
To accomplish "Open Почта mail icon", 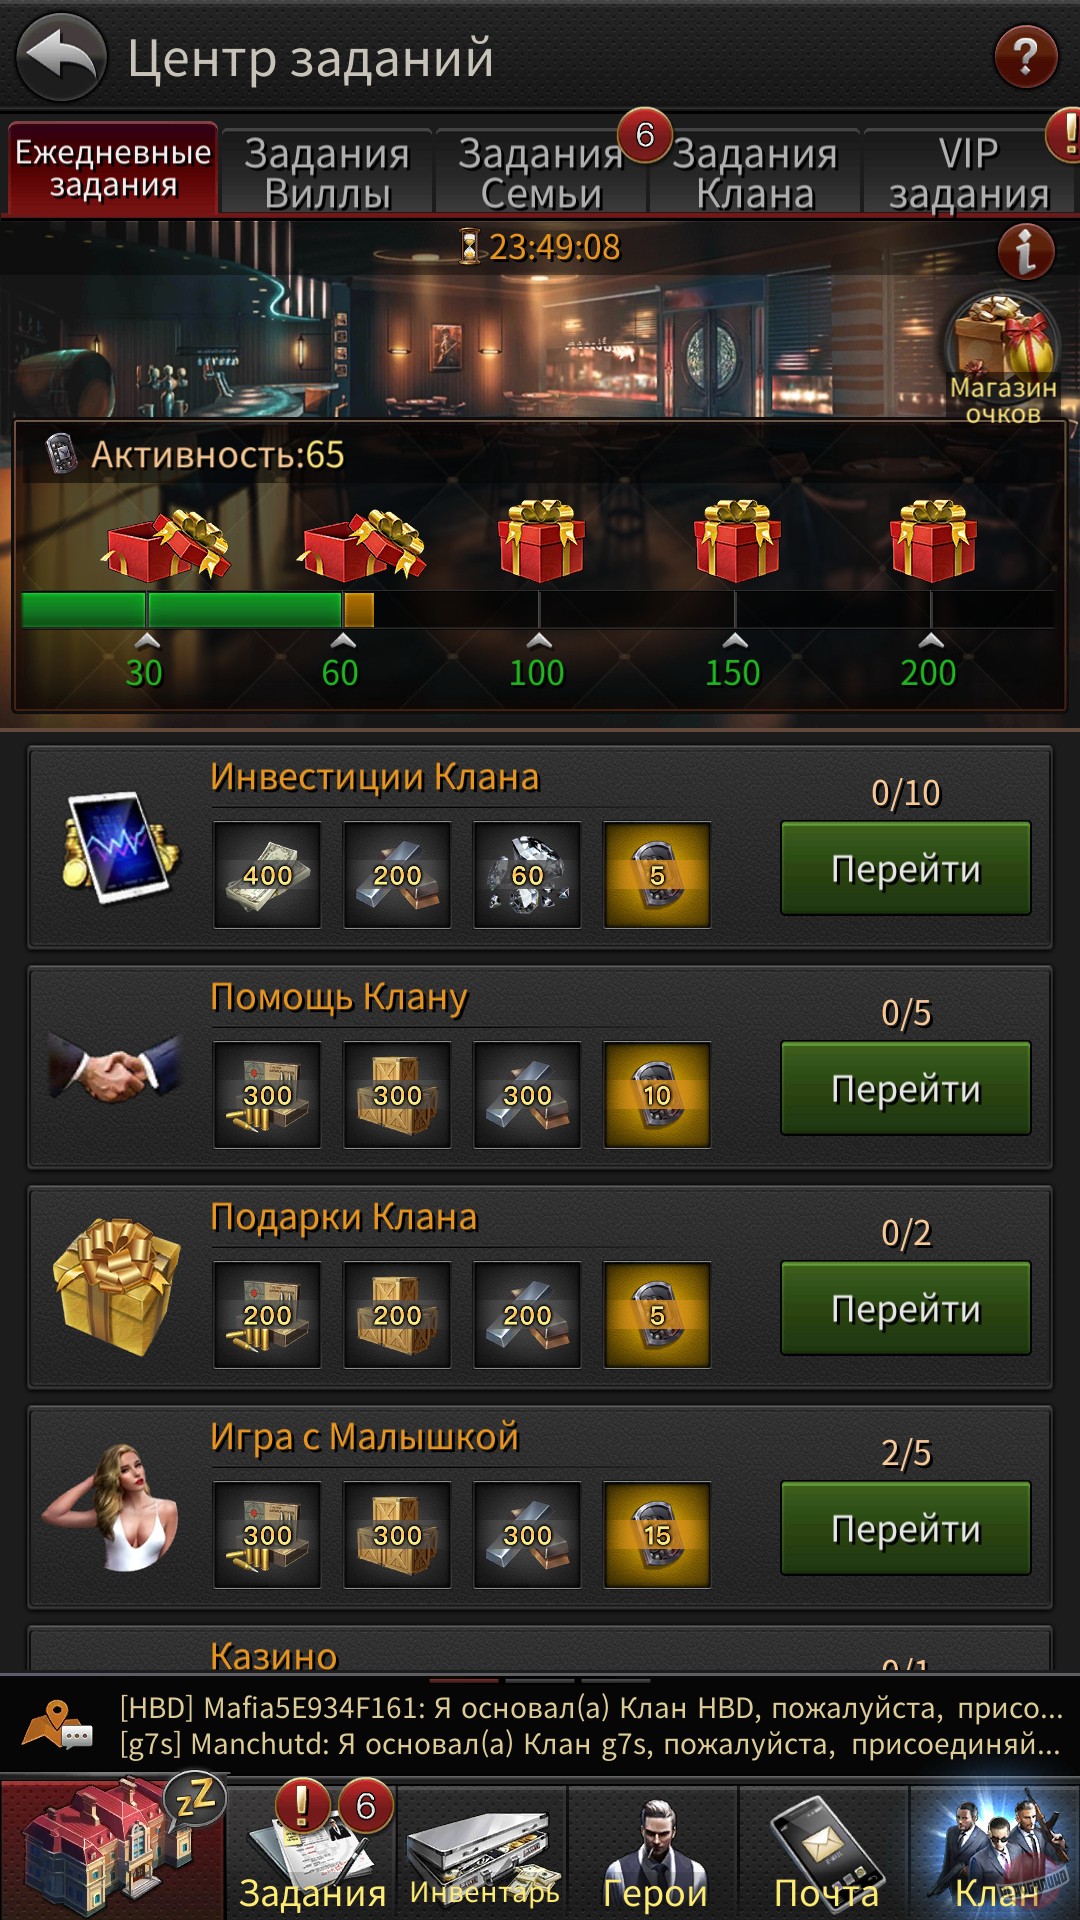I will [826, 1853].
